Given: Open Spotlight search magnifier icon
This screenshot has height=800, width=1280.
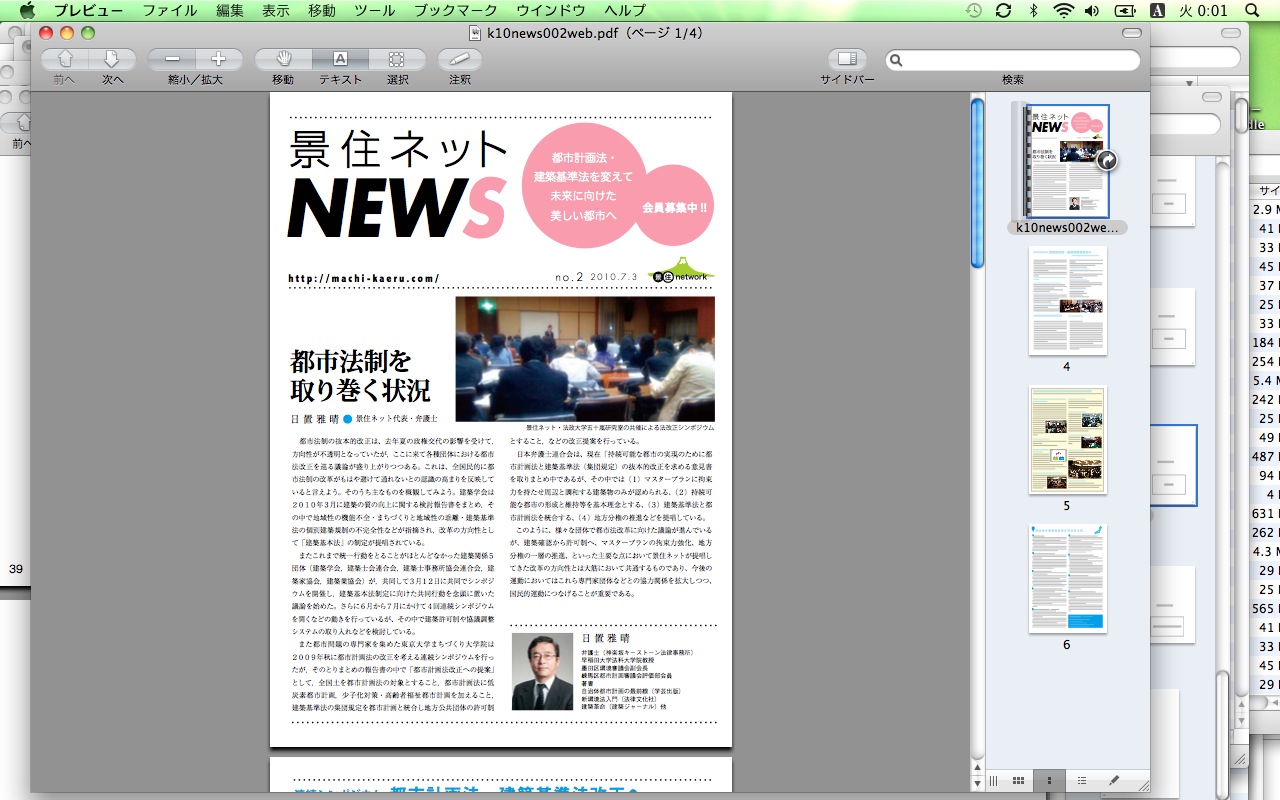Looking at the screenshot, I should click(x=1252, y=11).
